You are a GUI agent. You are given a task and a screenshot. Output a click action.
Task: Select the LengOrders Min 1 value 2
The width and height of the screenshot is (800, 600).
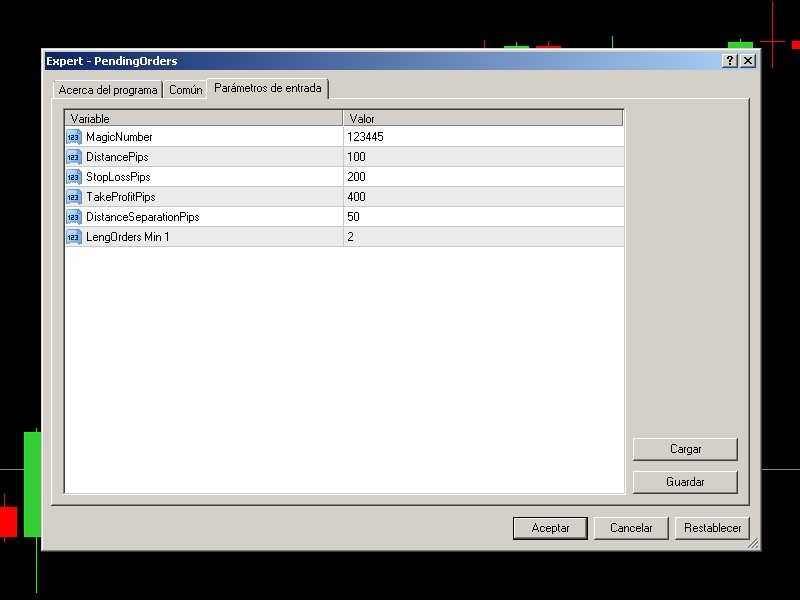[x=484, y=237]
